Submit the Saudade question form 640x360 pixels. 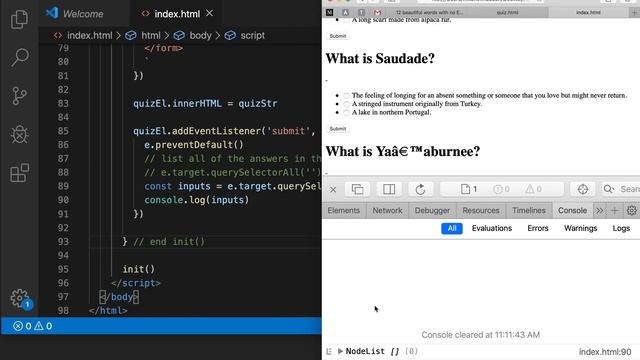(x=338, y=129)
